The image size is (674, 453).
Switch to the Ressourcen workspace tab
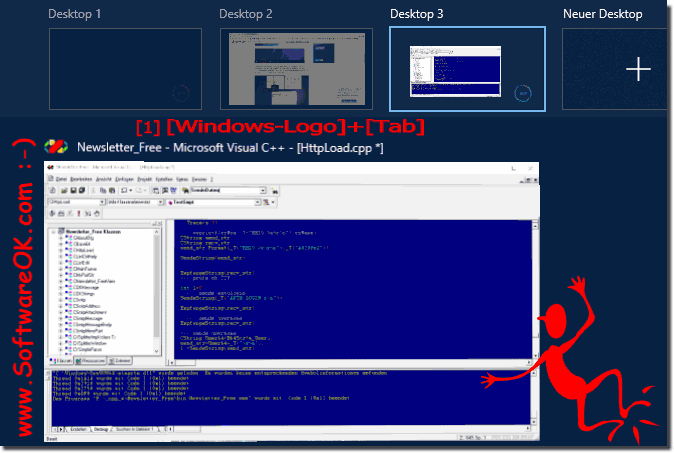[x=90, y=361]
